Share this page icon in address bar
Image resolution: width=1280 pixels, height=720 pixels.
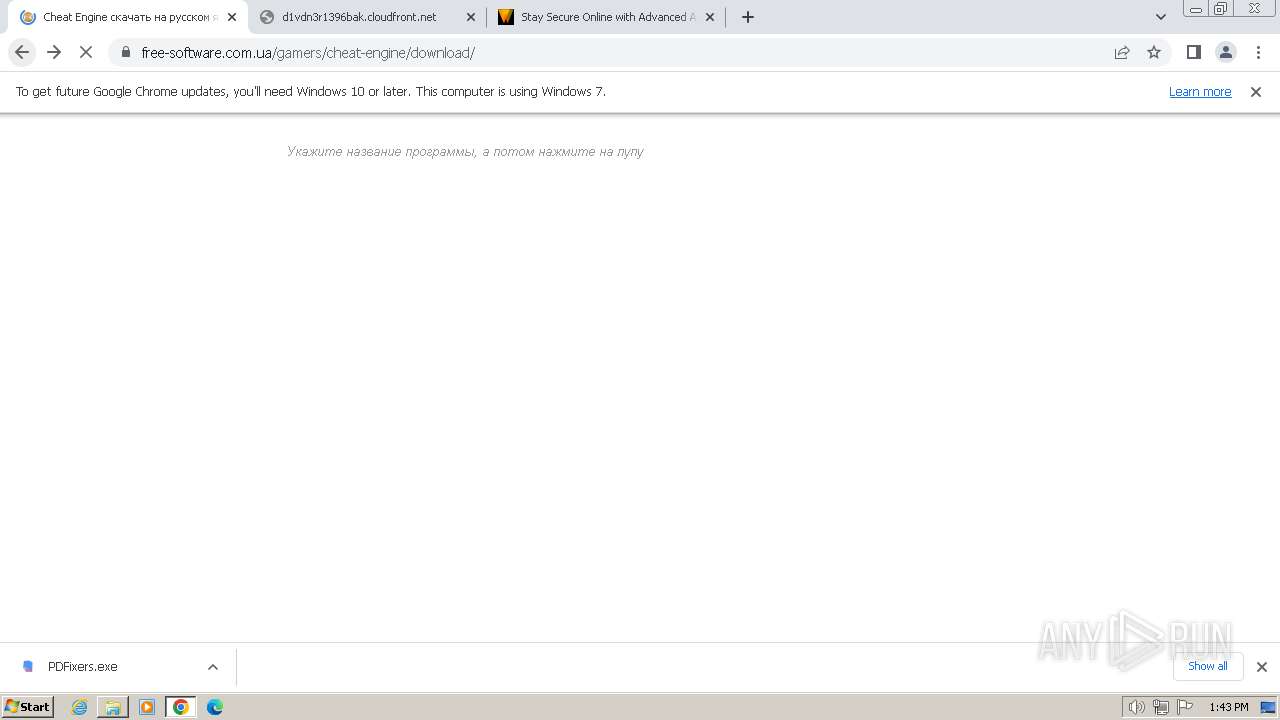tap(1122, 52)
